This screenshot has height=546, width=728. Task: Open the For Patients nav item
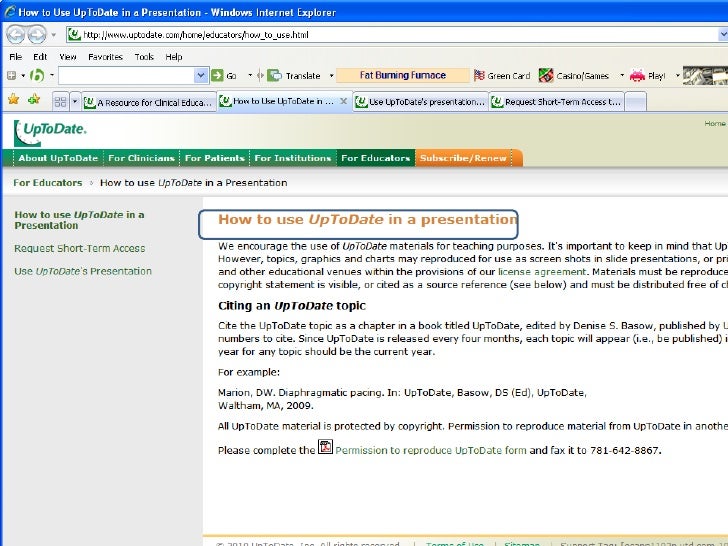(214, 158)
